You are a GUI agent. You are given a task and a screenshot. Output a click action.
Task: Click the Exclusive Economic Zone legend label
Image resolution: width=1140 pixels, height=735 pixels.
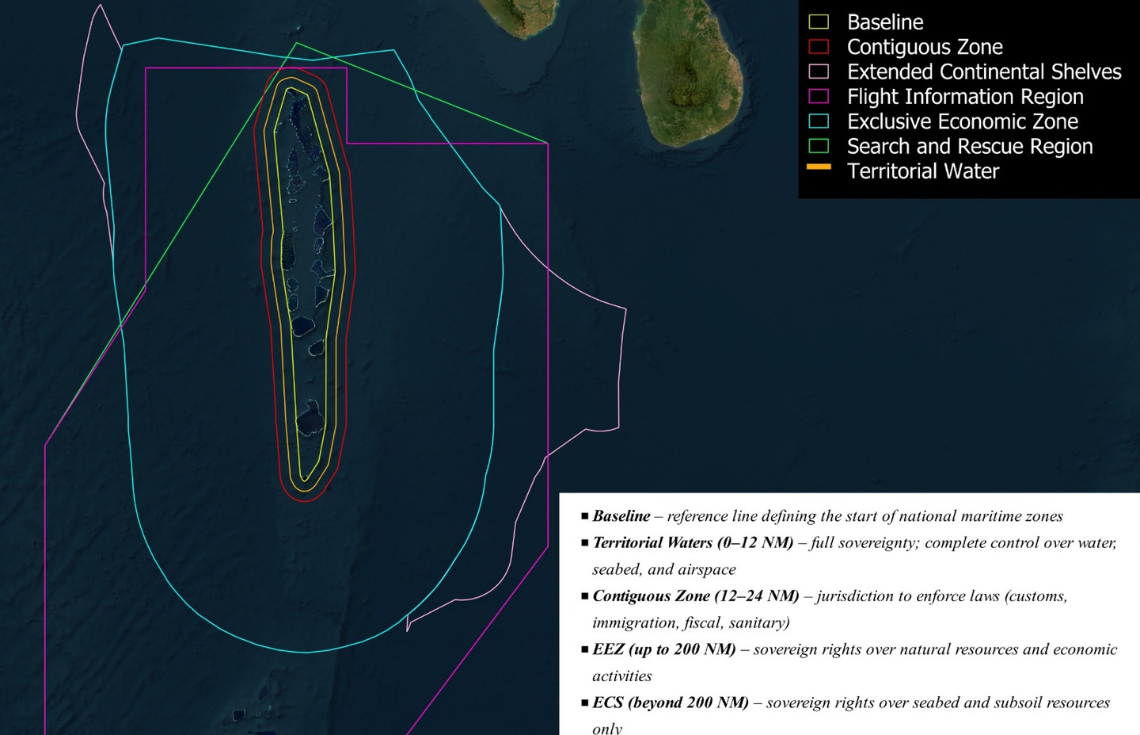(962, 122)
